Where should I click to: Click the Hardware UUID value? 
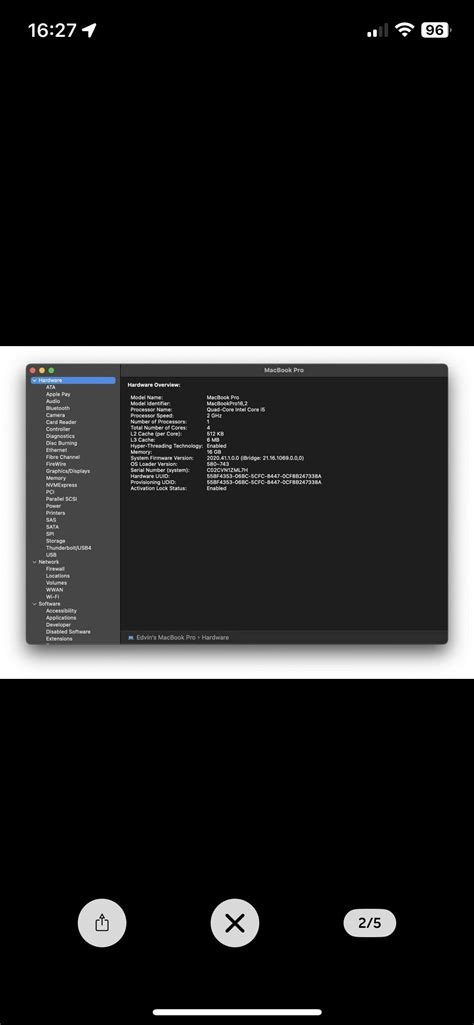263,476
